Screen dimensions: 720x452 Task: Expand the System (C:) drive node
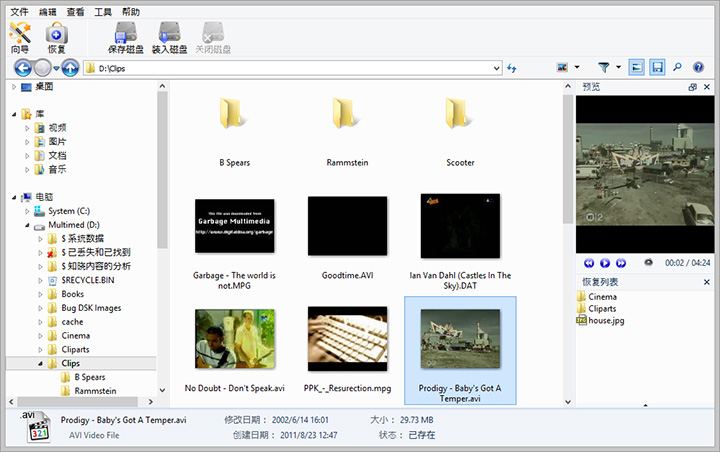(27, 211)
